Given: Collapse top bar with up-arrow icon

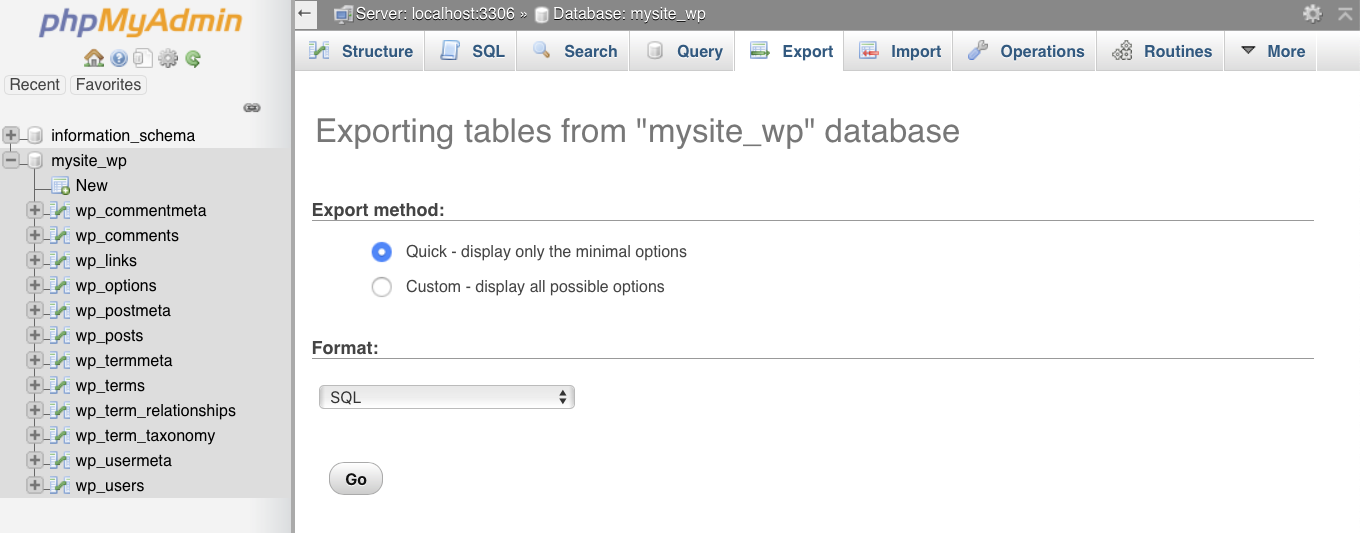Looking at the screenshot, I should (1345, 14).
